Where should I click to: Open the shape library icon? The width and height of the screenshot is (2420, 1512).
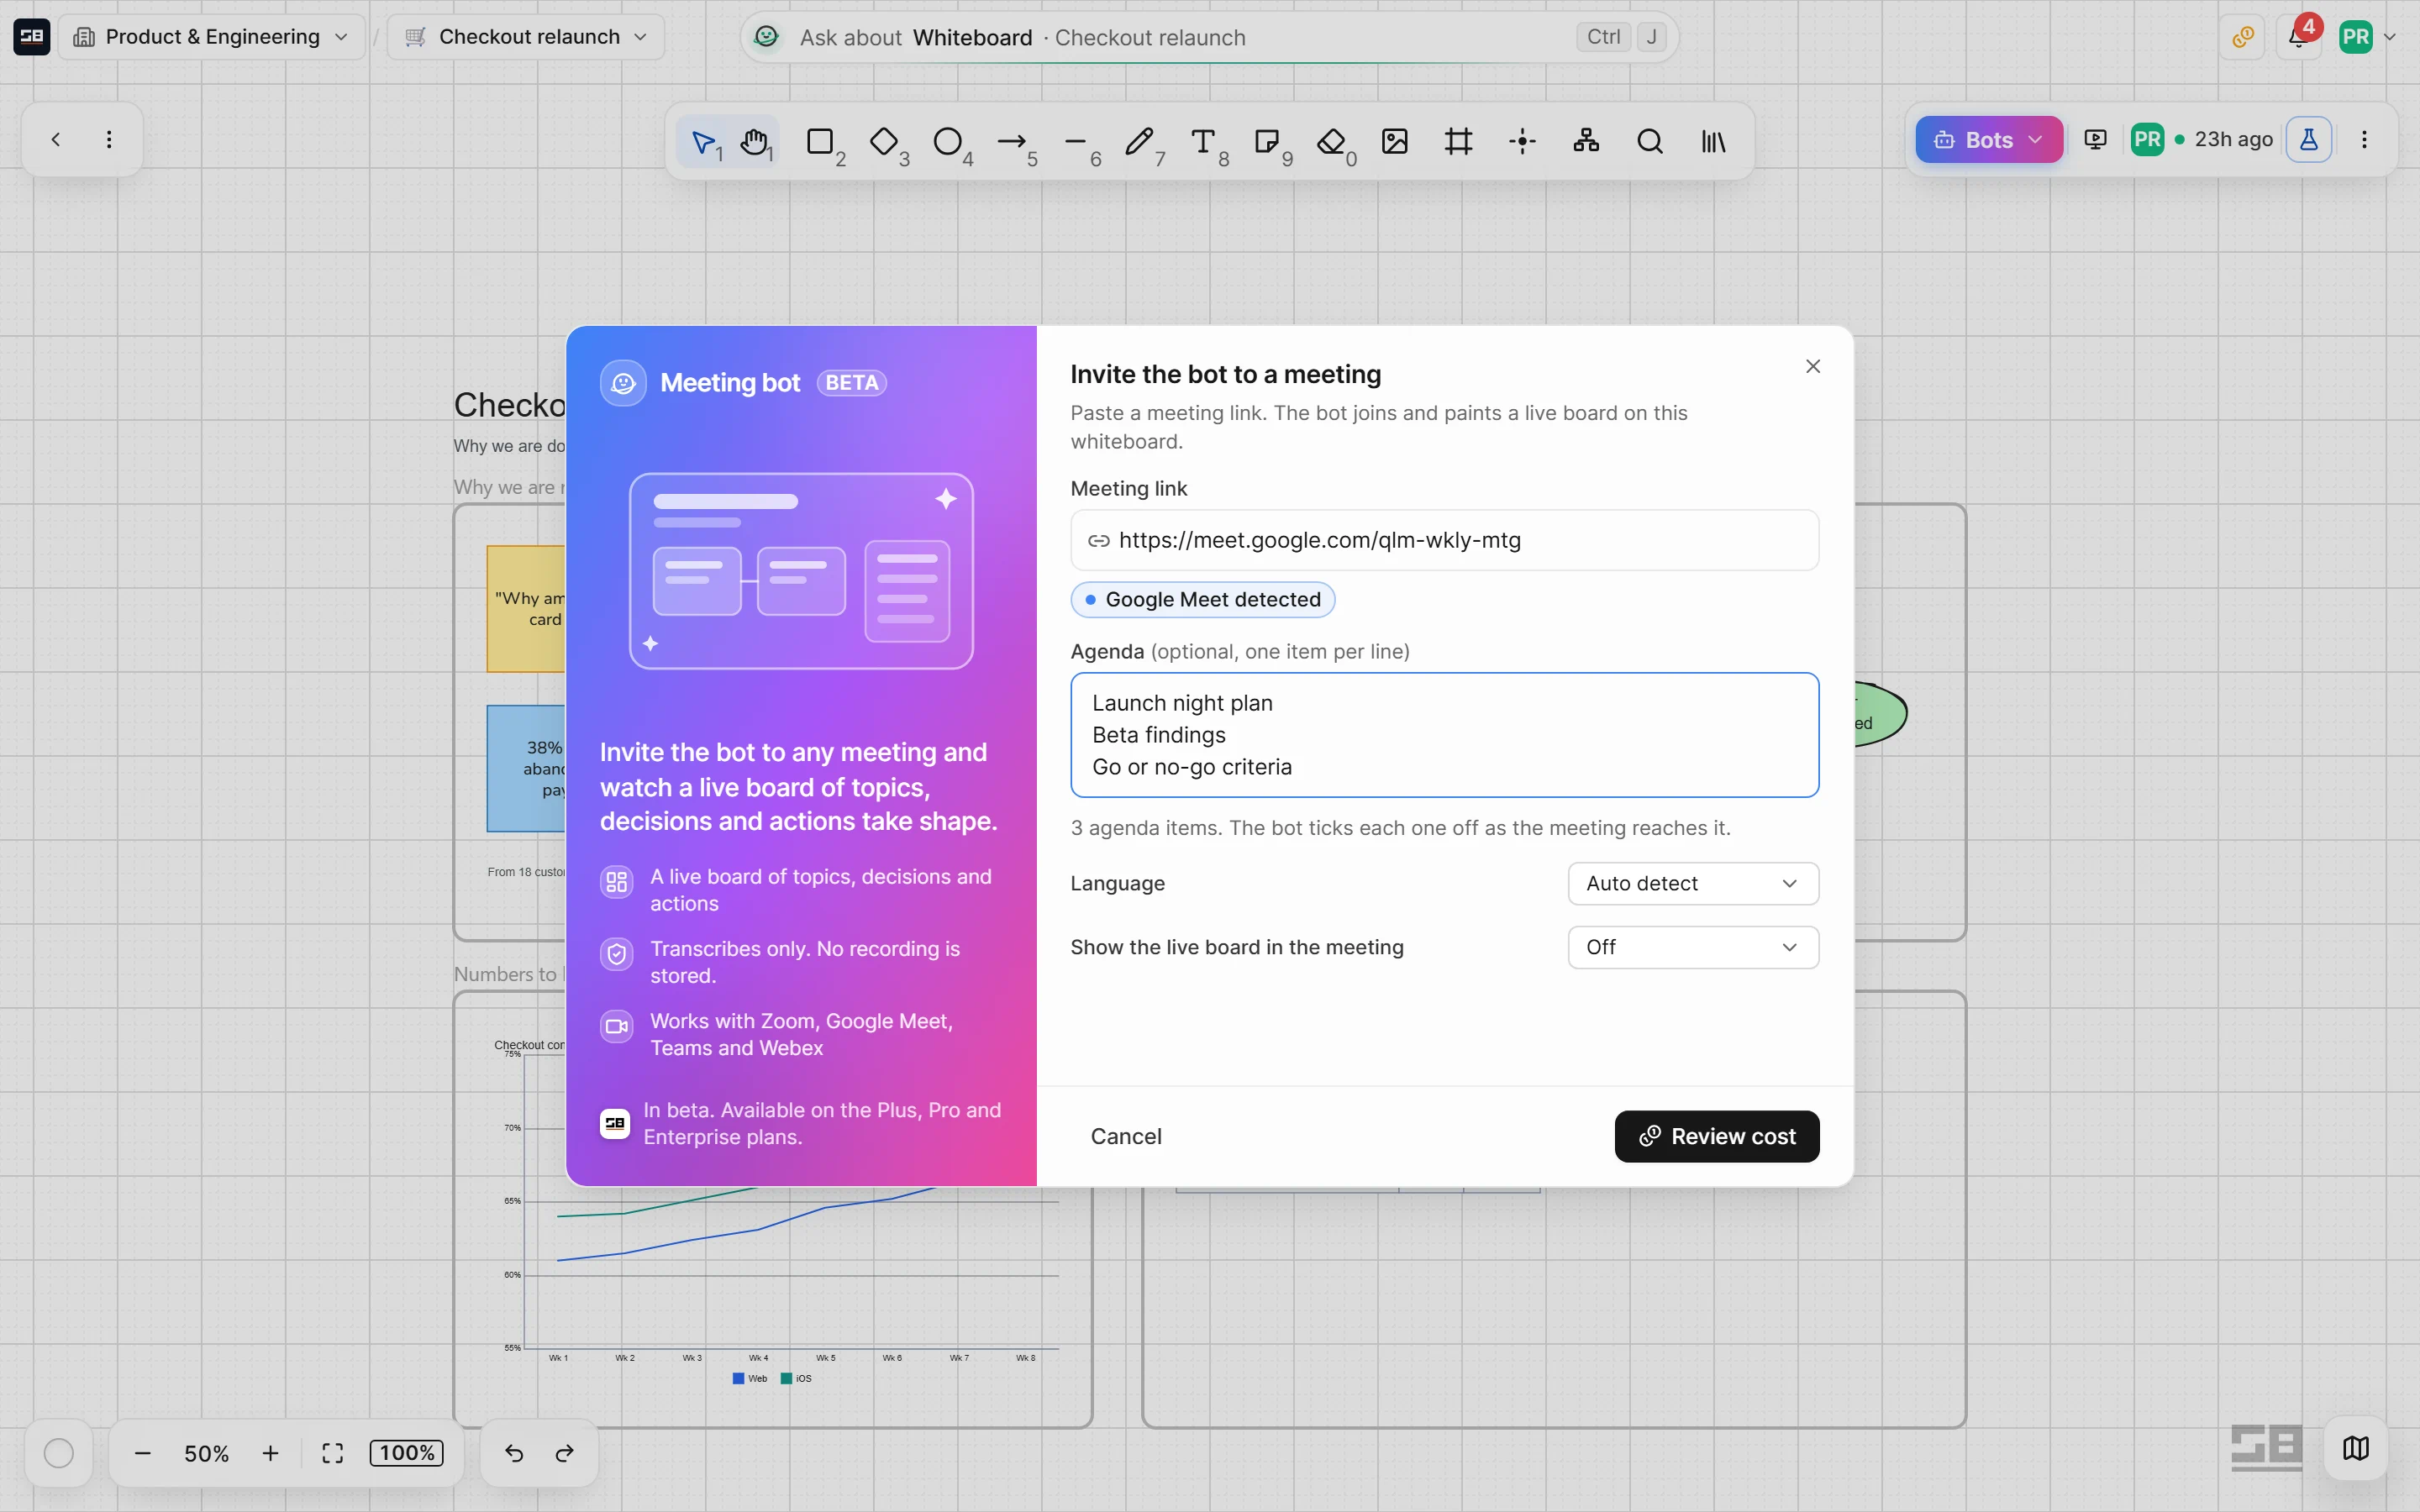pyautogui.click(x=1714, y=141)
